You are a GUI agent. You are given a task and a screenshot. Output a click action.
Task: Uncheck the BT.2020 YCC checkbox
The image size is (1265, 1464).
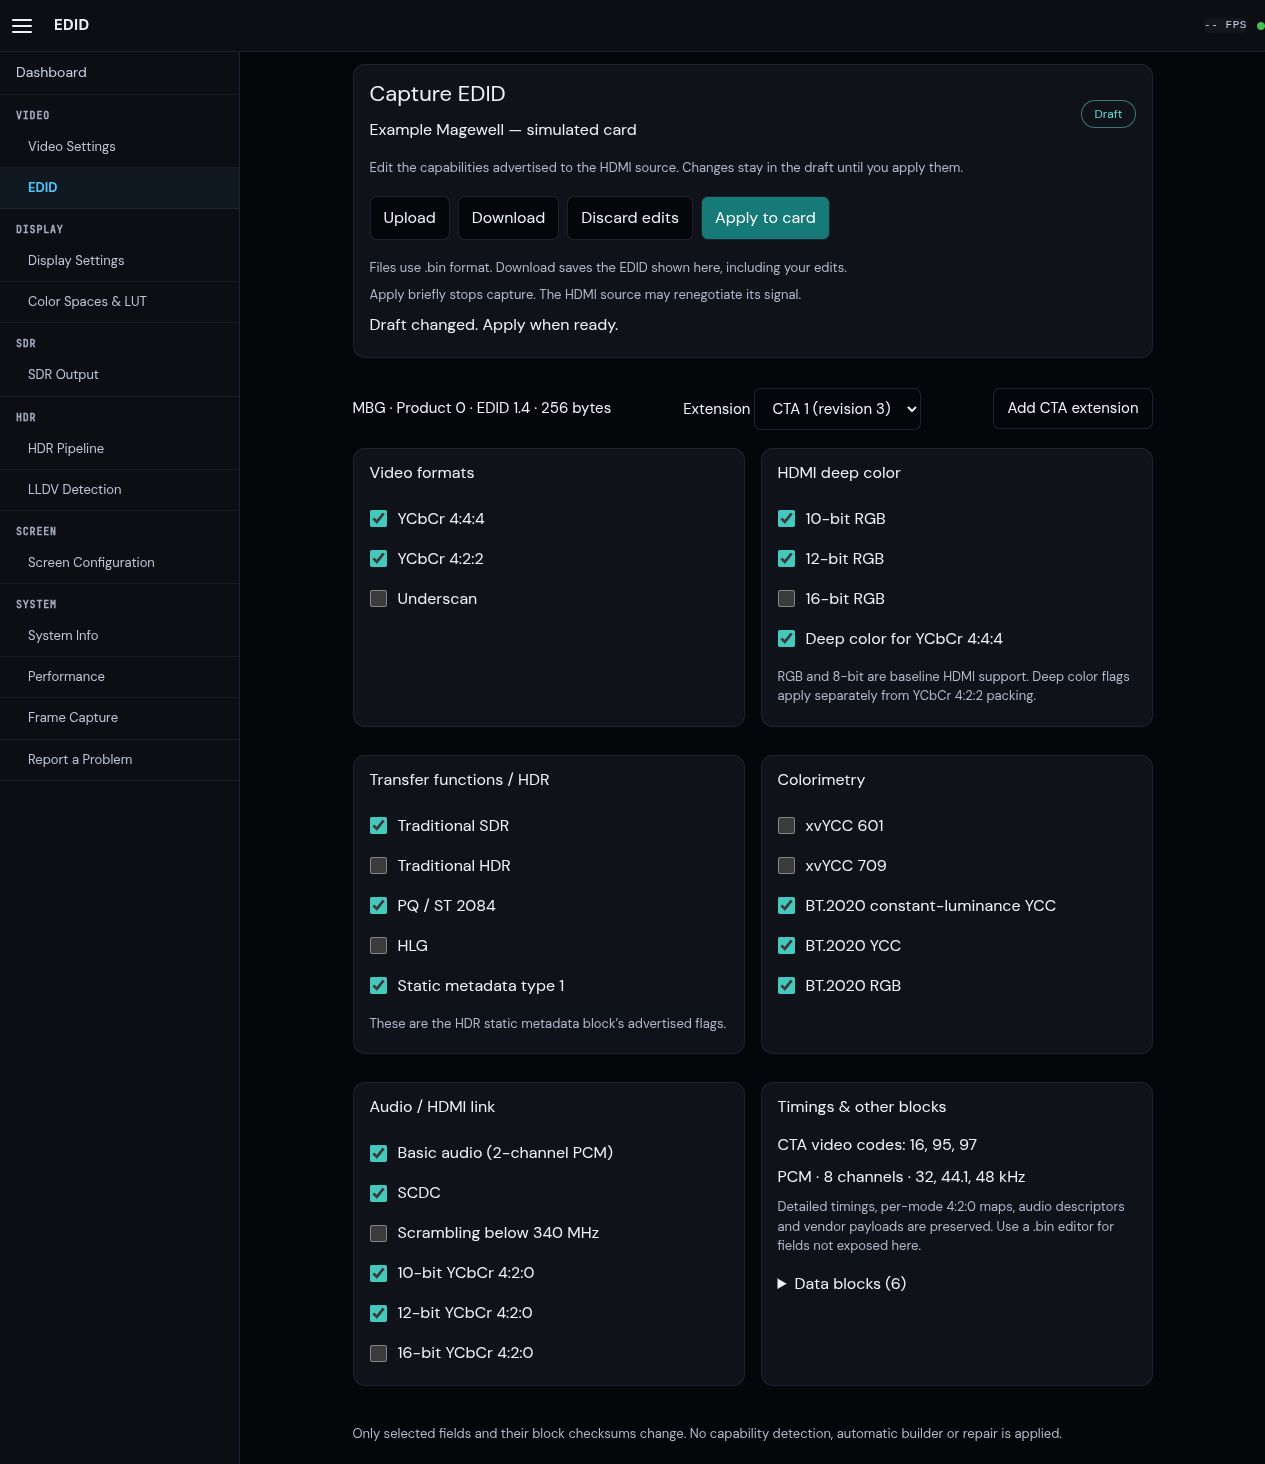coord(786,946)
